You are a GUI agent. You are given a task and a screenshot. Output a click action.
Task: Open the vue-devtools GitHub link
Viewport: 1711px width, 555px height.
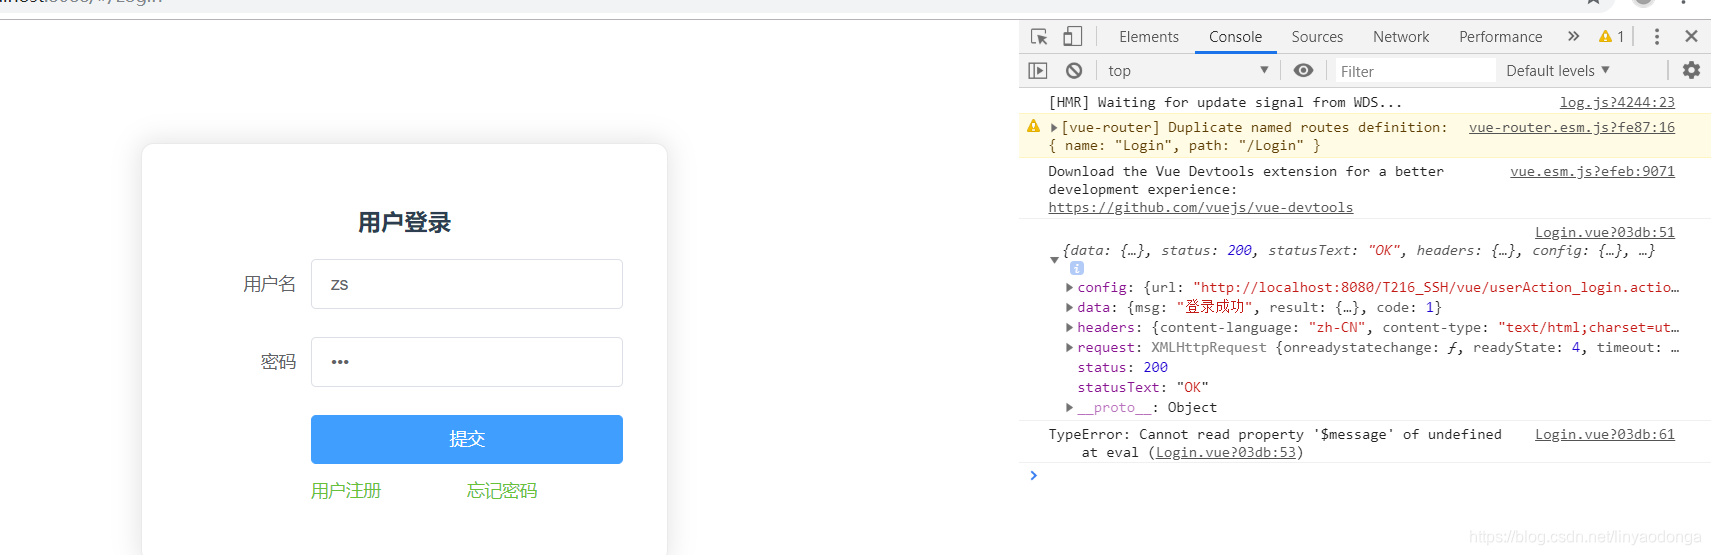1200,207
